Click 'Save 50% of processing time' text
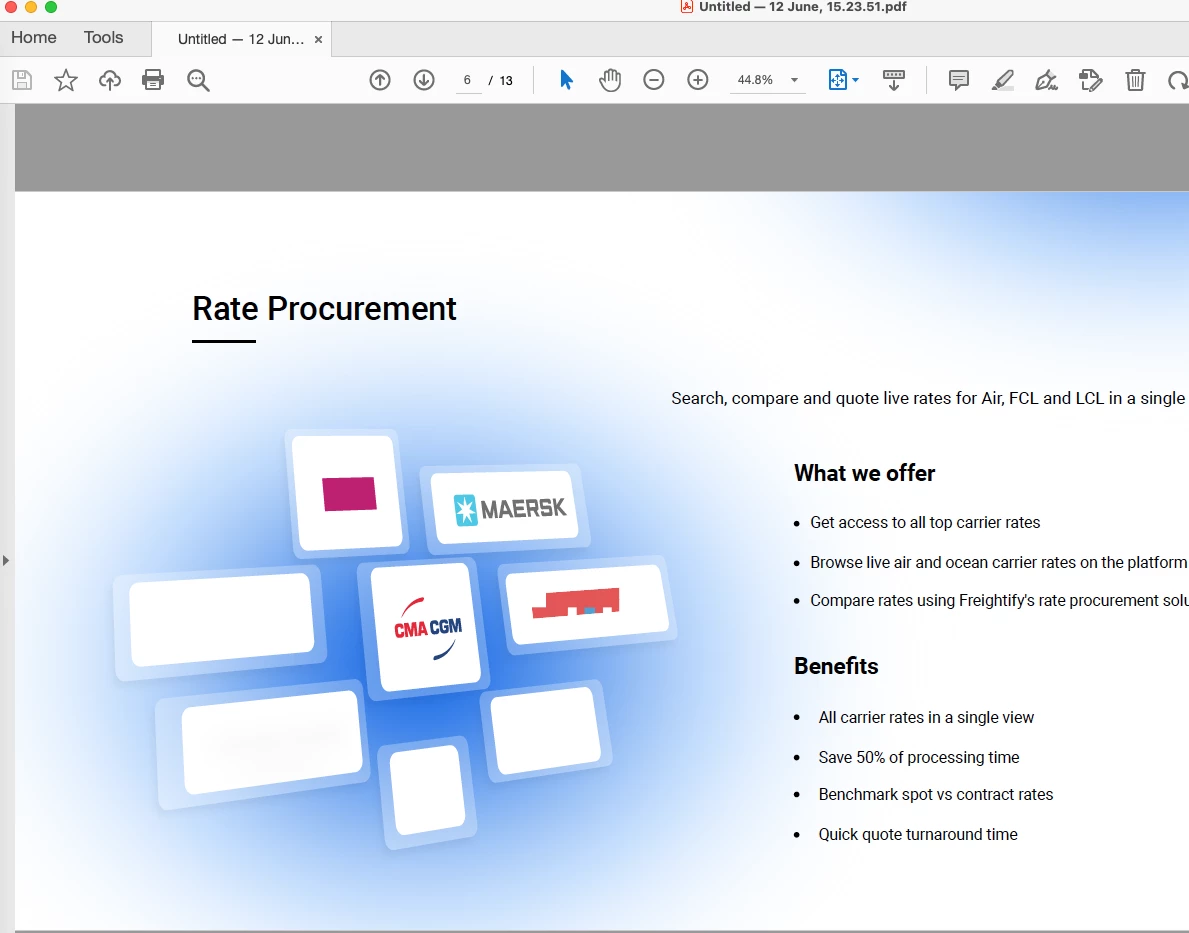This screenshot has height=933, width=1189. pyautogui.click(x=918, y=757)
